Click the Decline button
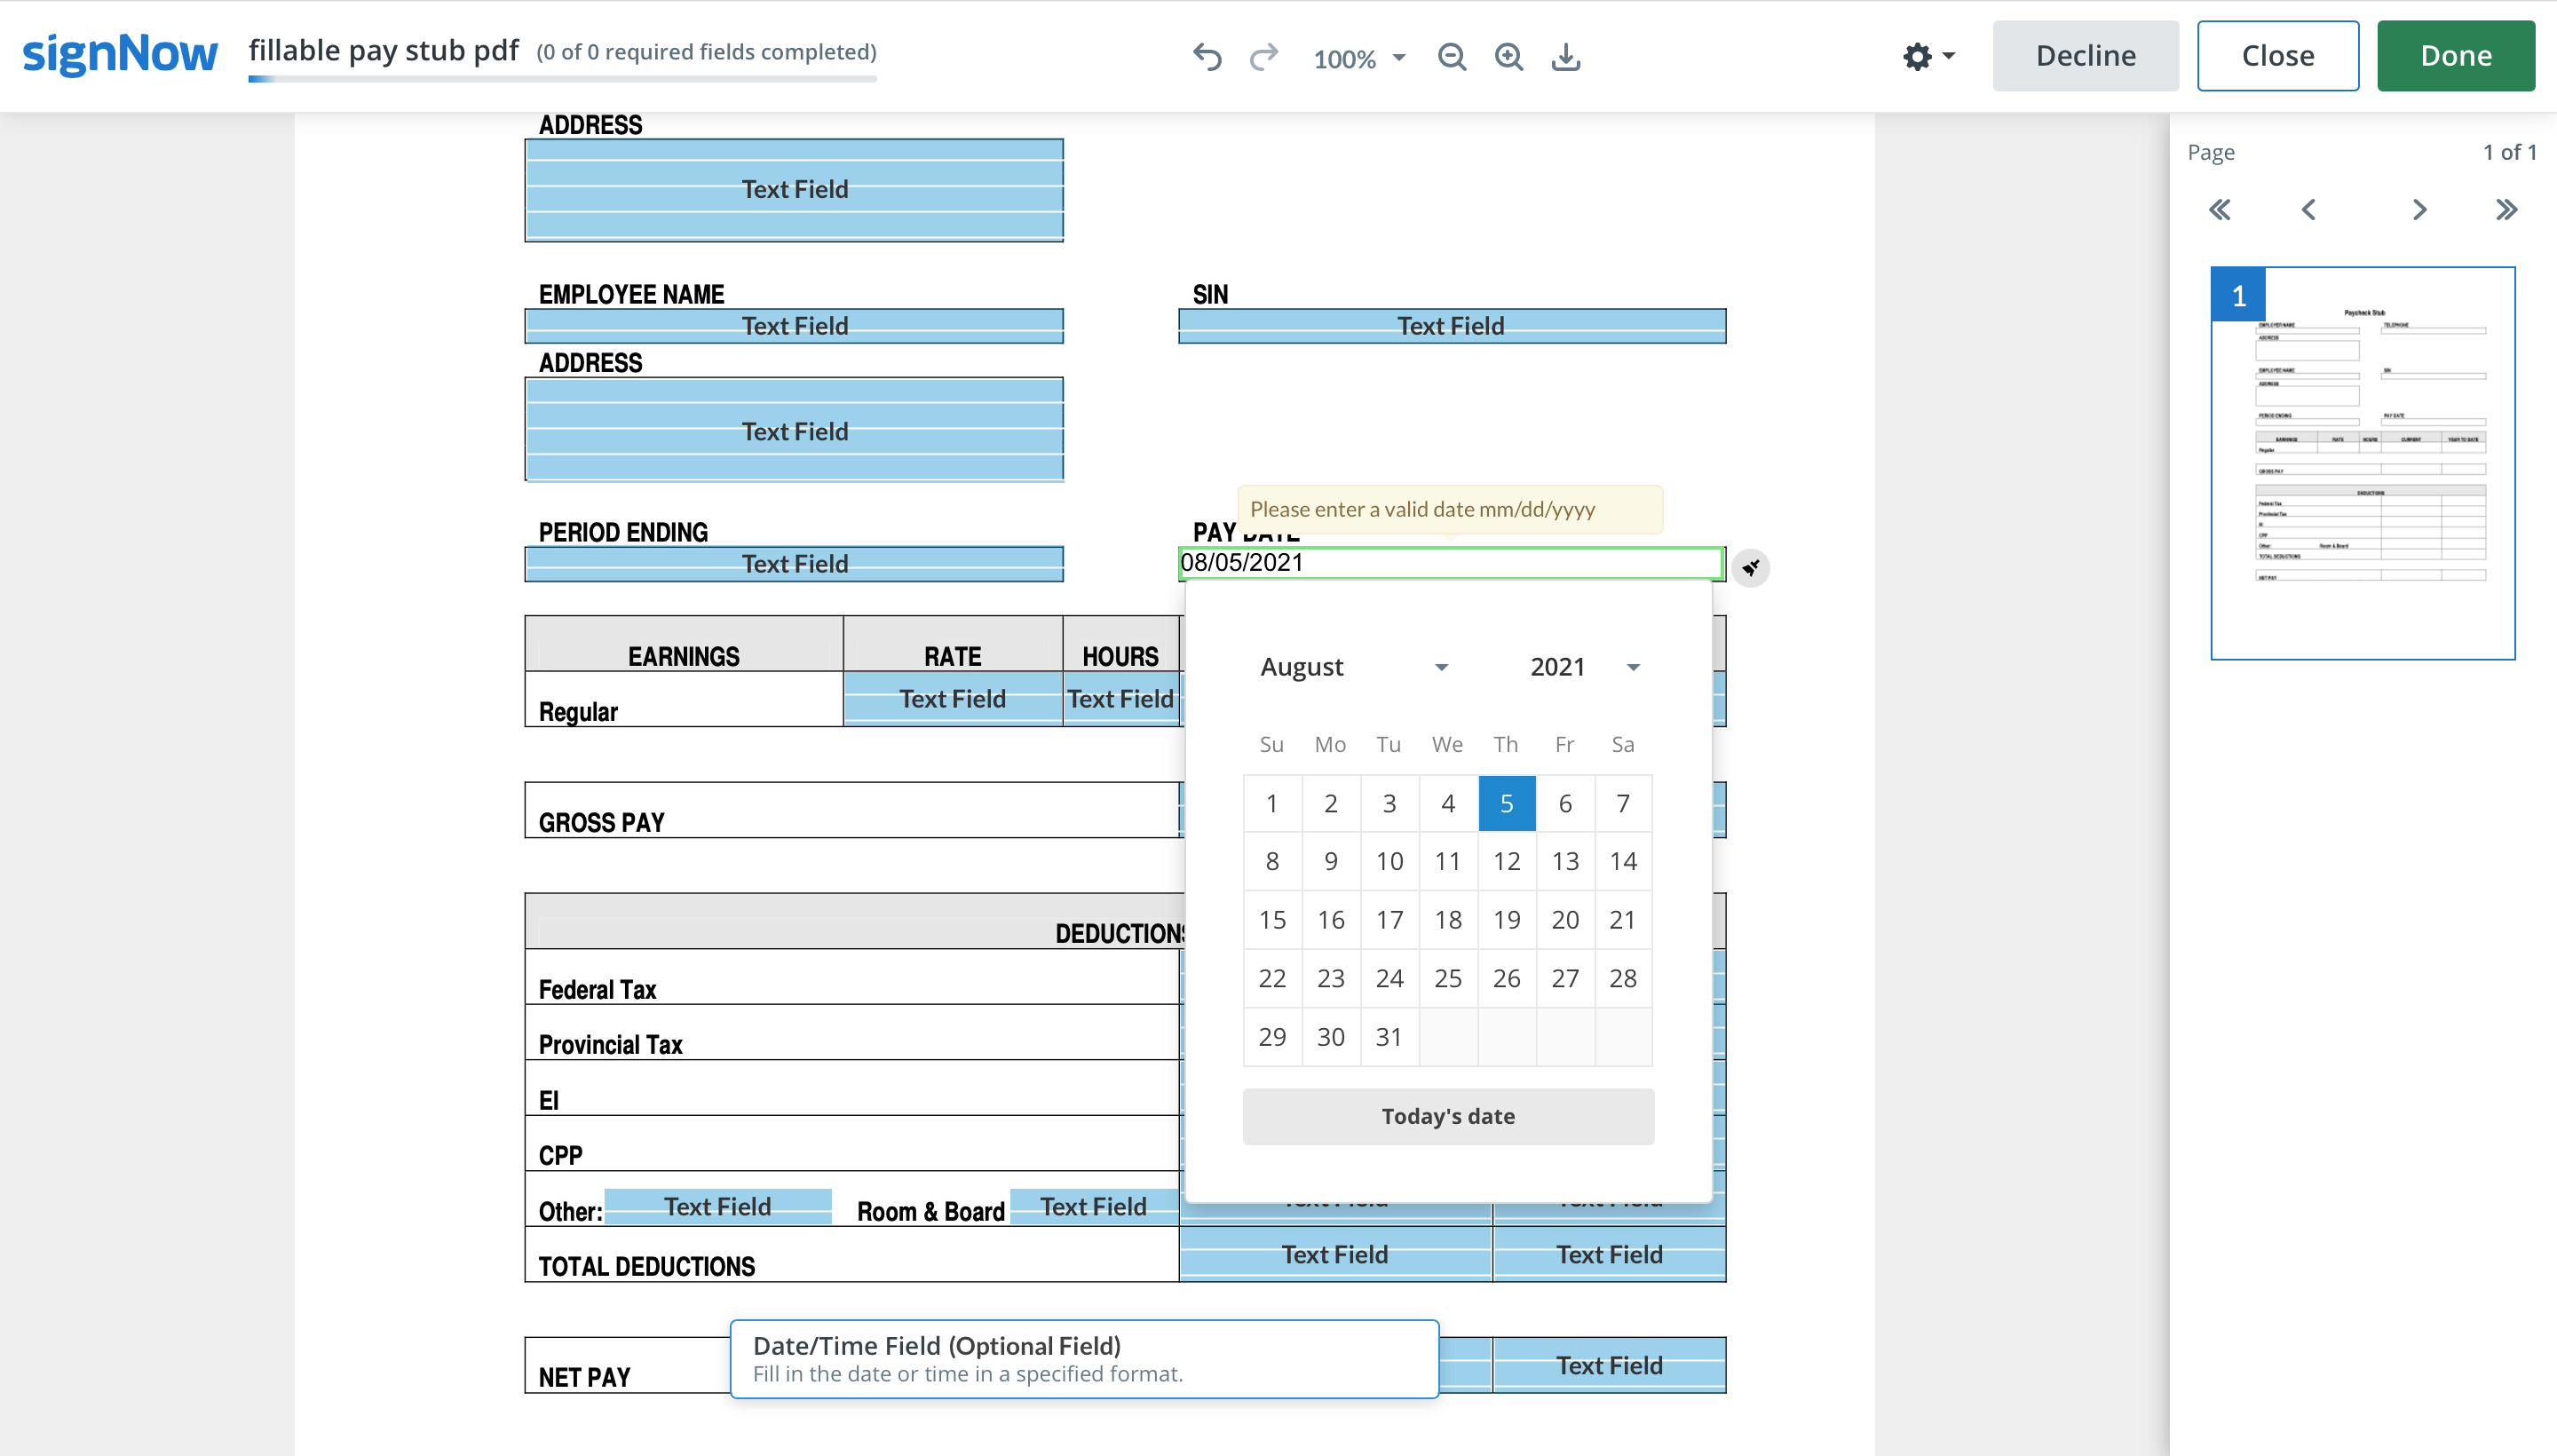This screenshot has width=2557, height=1456. tap(2085, 56)
